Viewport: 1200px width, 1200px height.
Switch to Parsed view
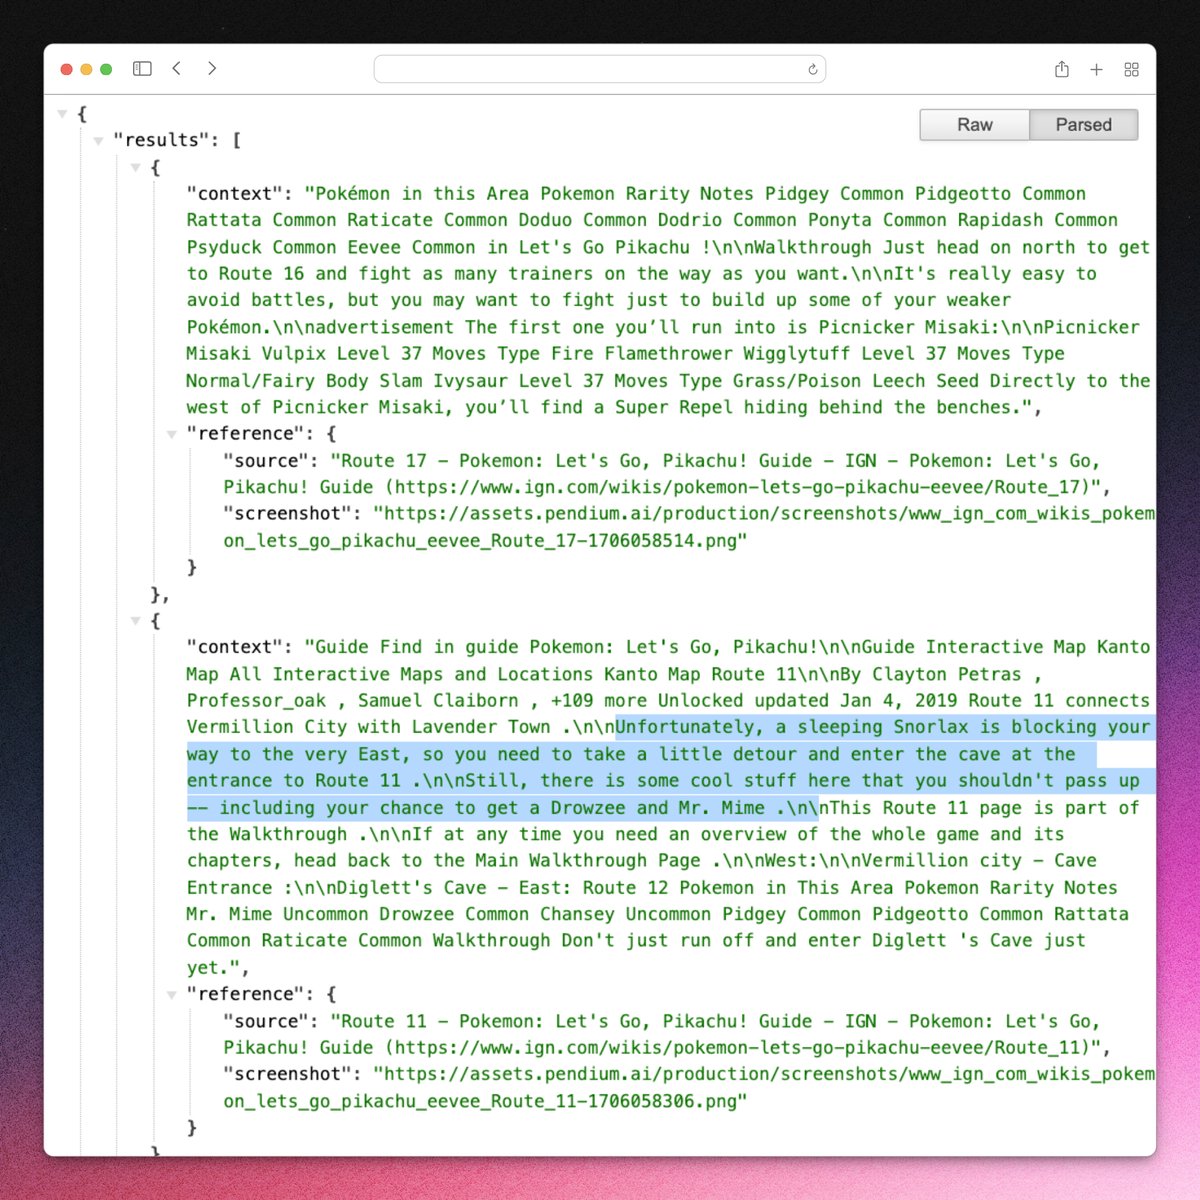point(1084,124)
